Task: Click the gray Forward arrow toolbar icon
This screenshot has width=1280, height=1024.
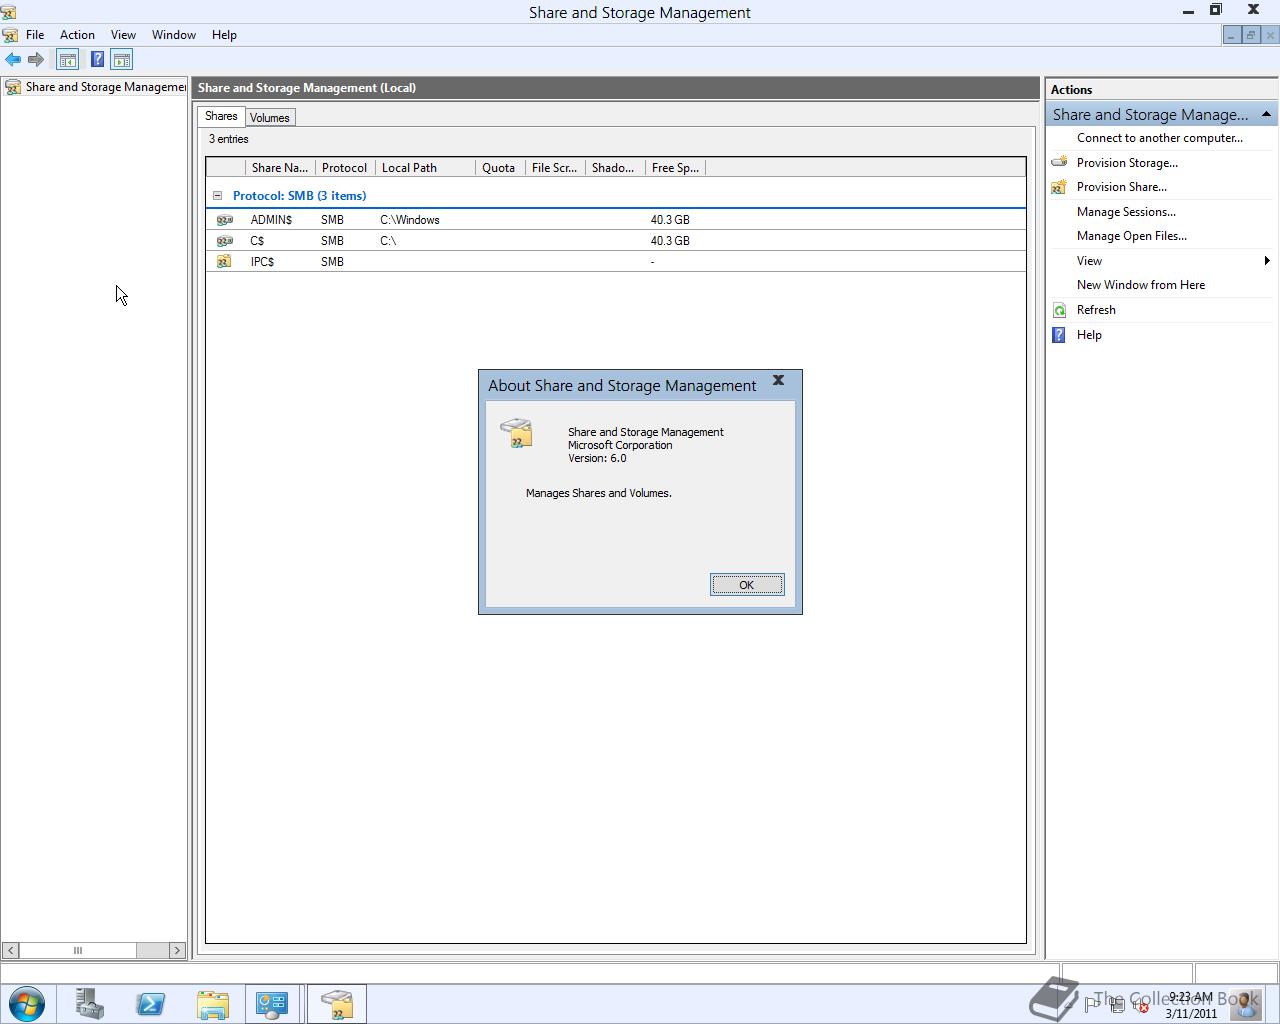Action: 36,60
